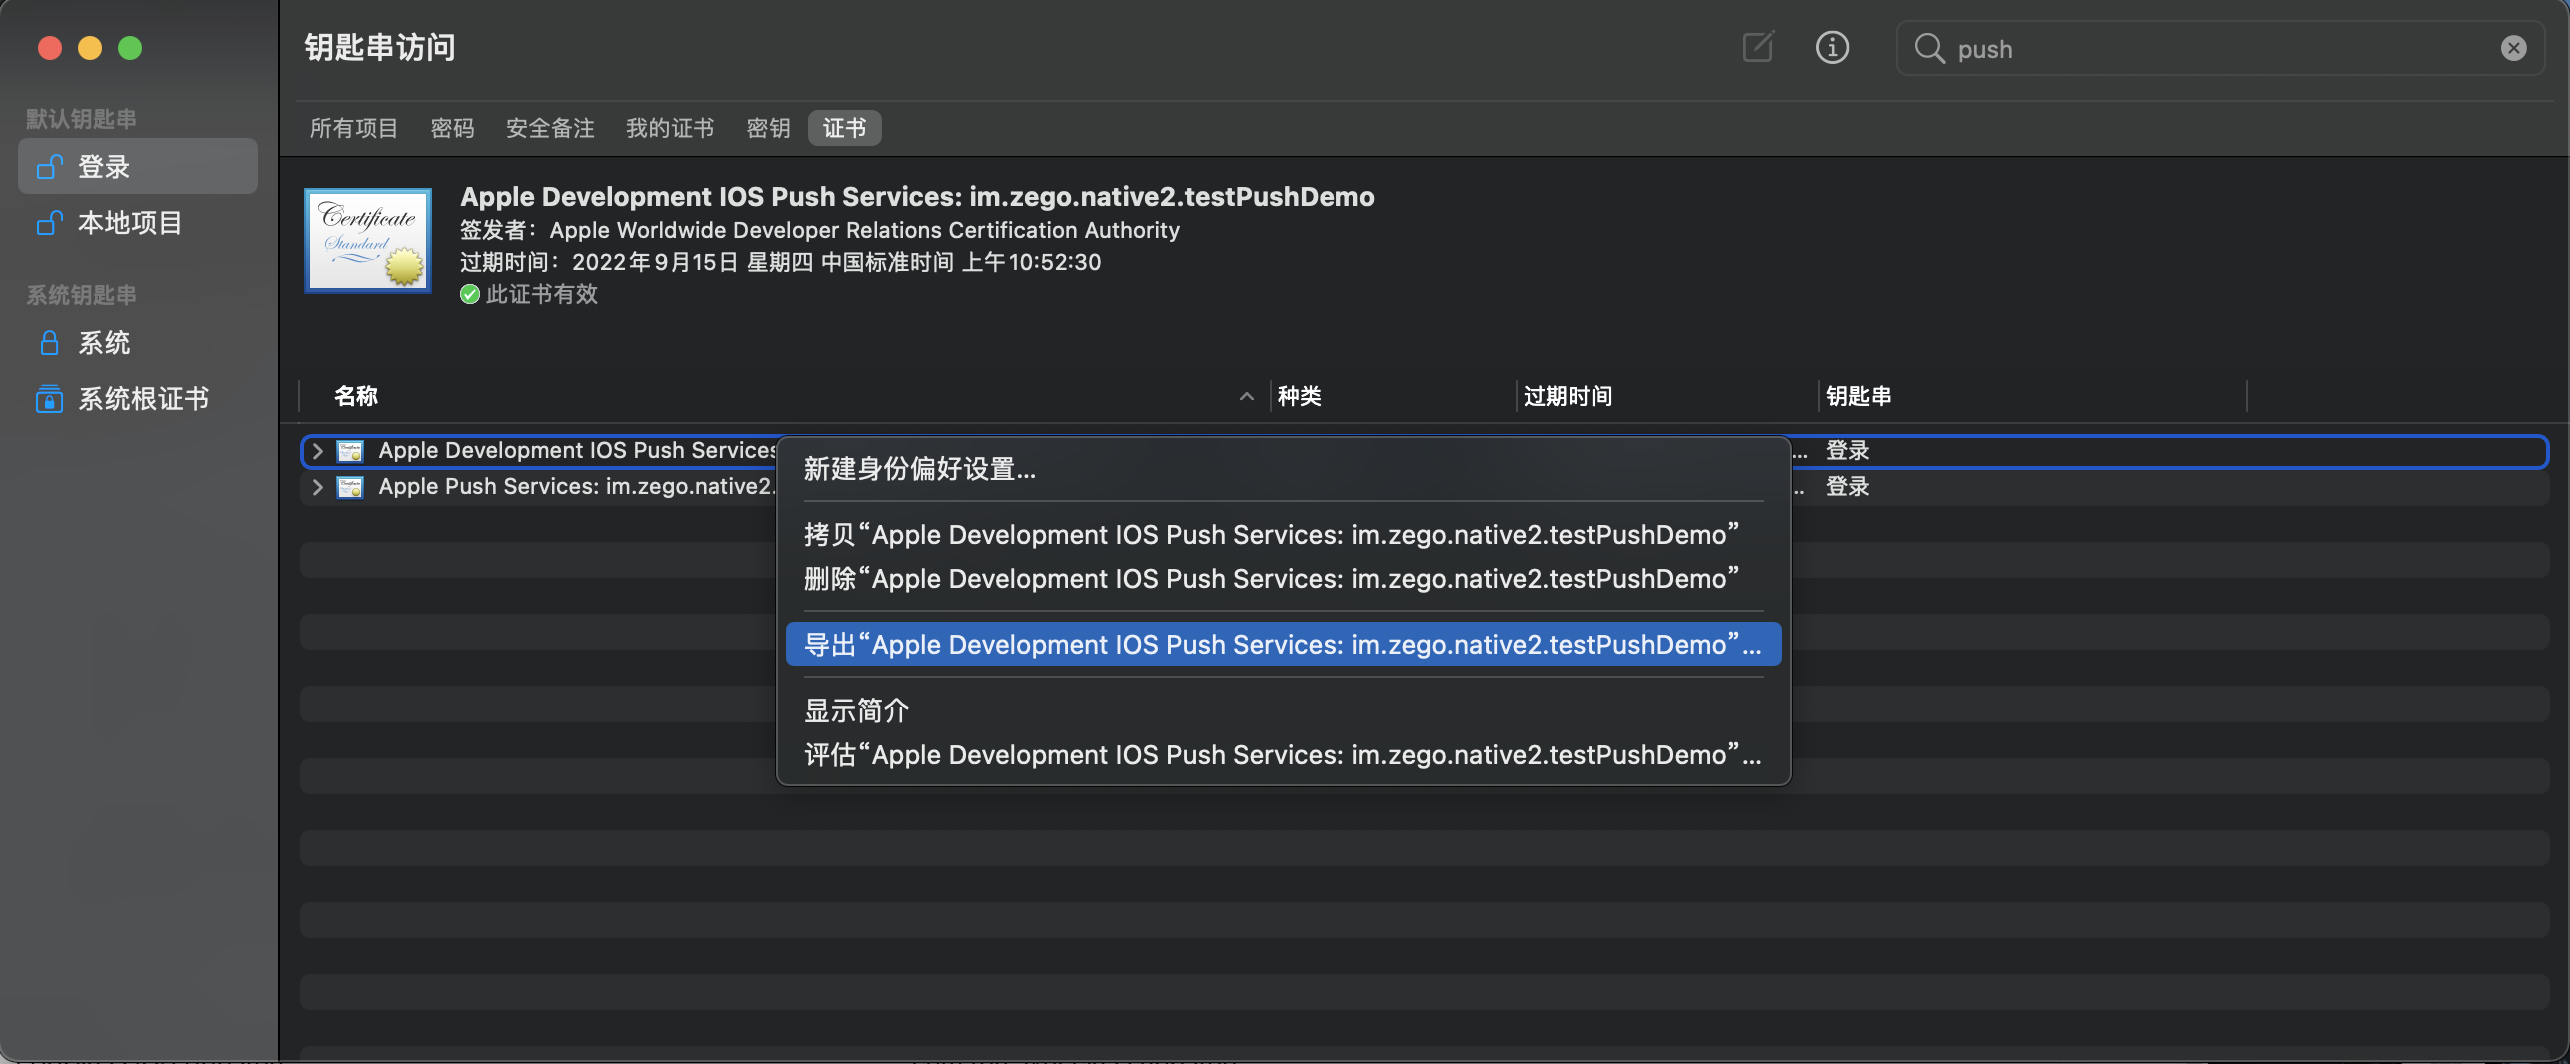Click the unlocked padlock icon beside 登录
This screenshot has height=1064, width=2570.
point(49,166)
